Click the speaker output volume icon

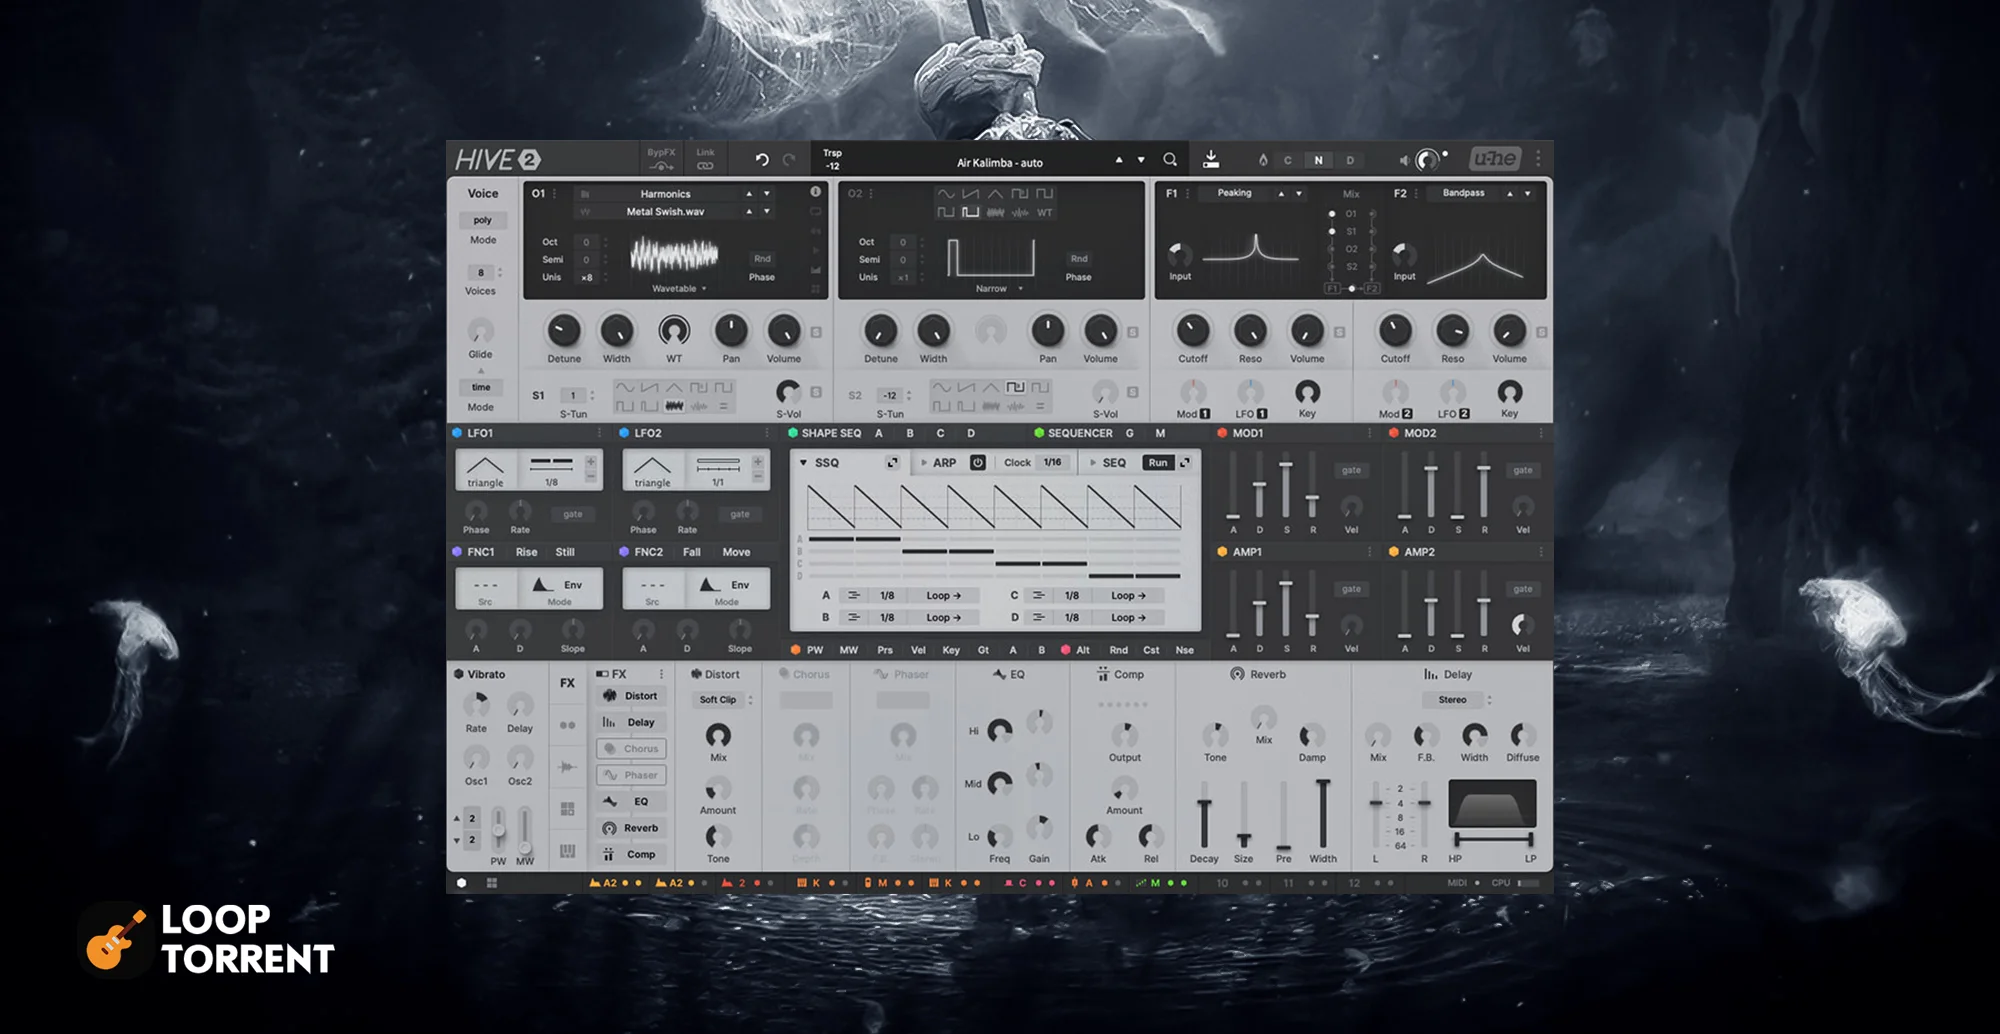coord(1404,160)
